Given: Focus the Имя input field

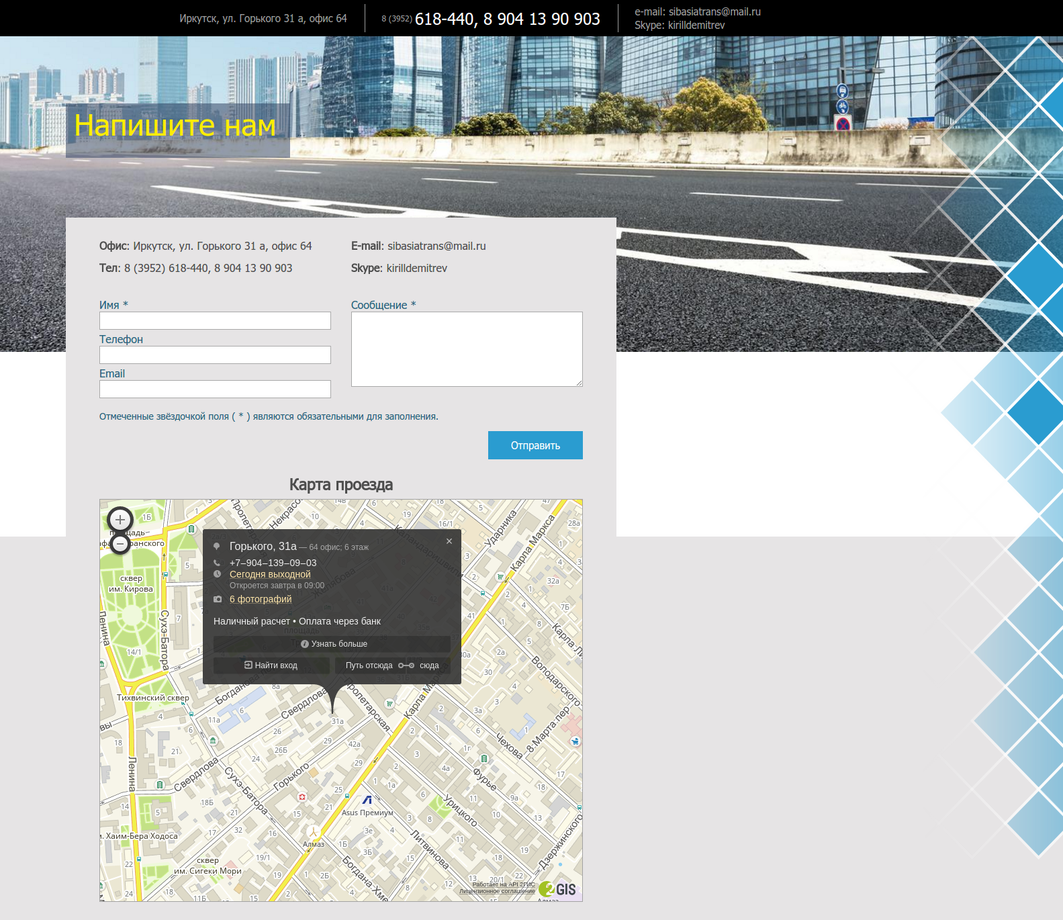Looking at the screenshot, I should coord(215,321).
